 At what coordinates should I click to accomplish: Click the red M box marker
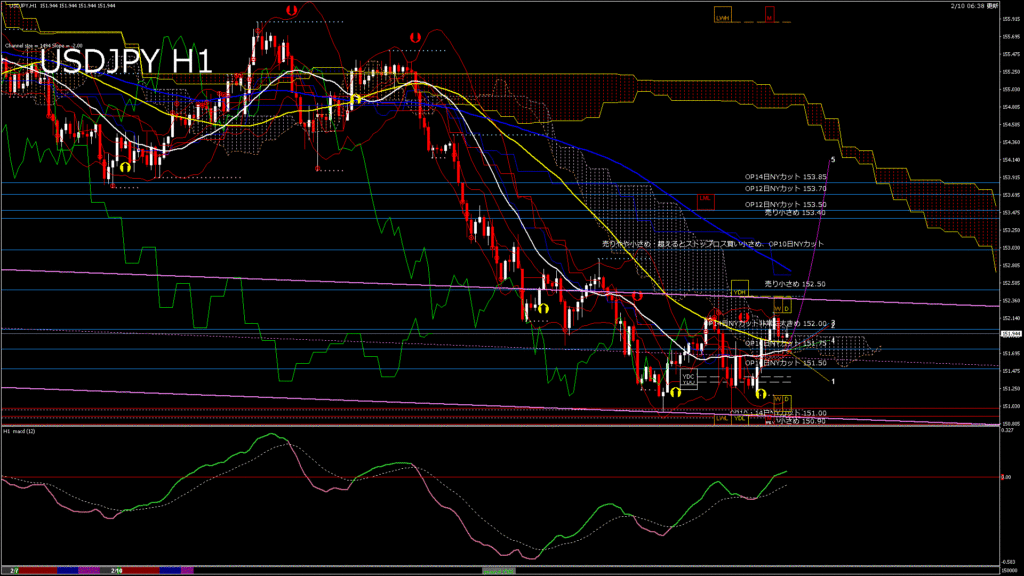pyautogui.click(x=769, y=17)
